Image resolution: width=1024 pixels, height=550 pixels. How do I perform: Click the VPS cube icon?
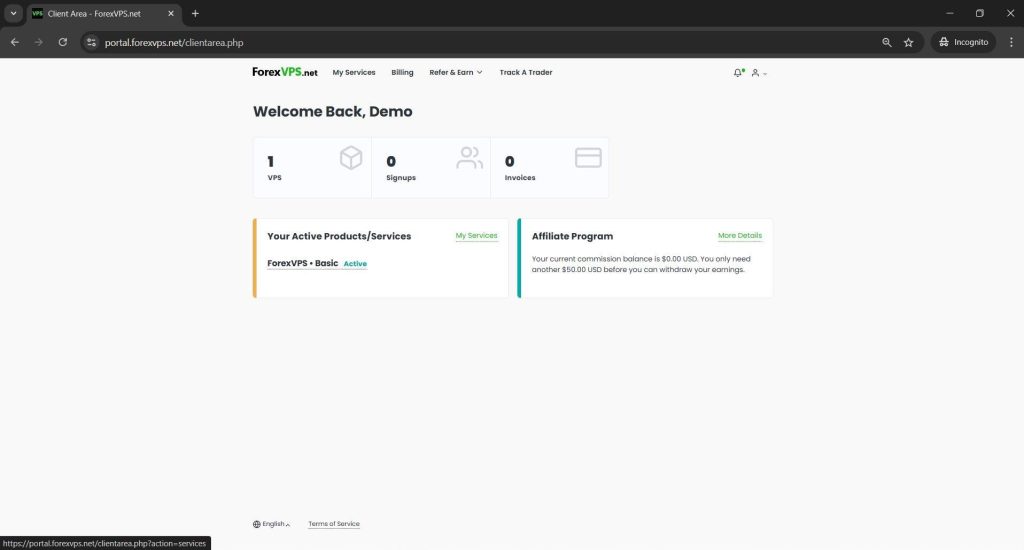click(351, 157)
